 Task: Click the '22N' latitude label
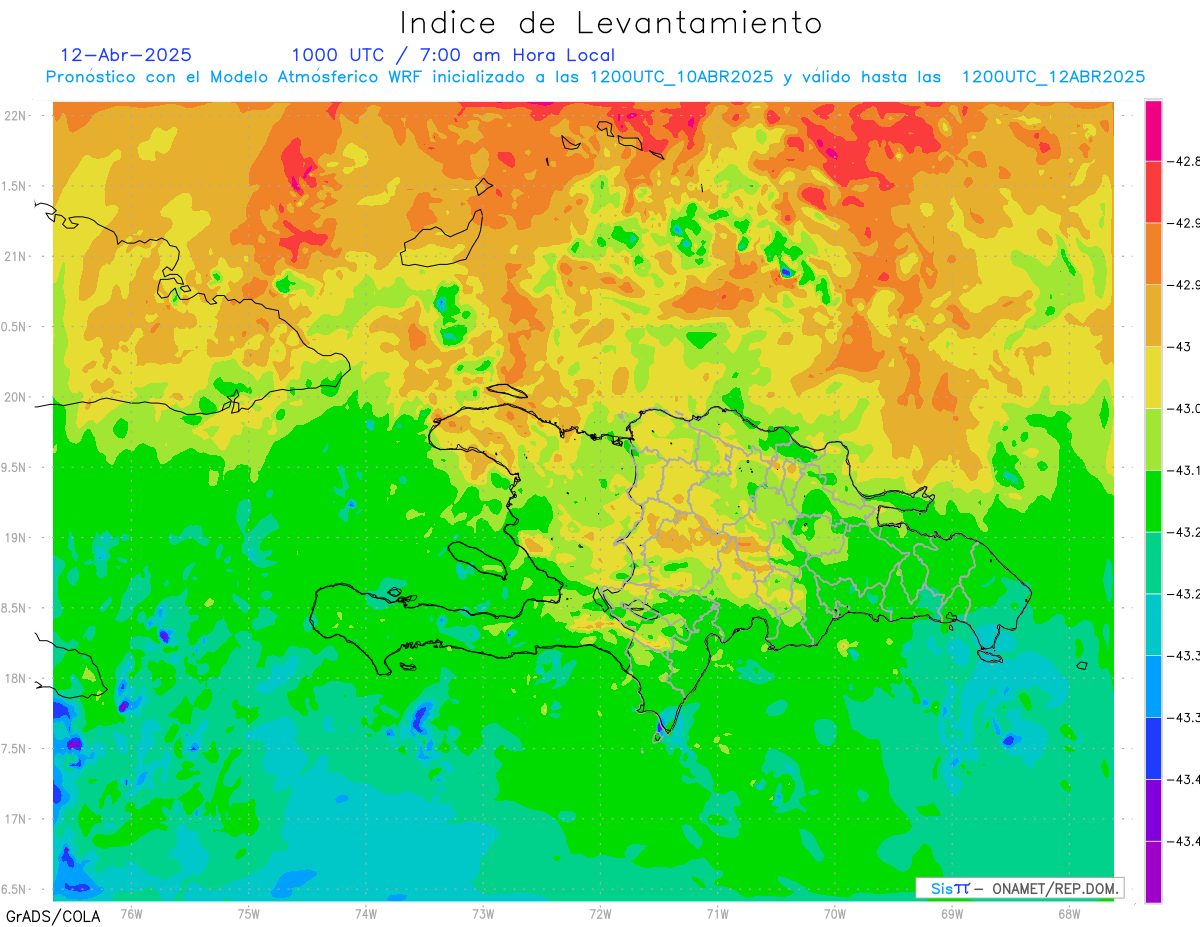click(16, 116)
